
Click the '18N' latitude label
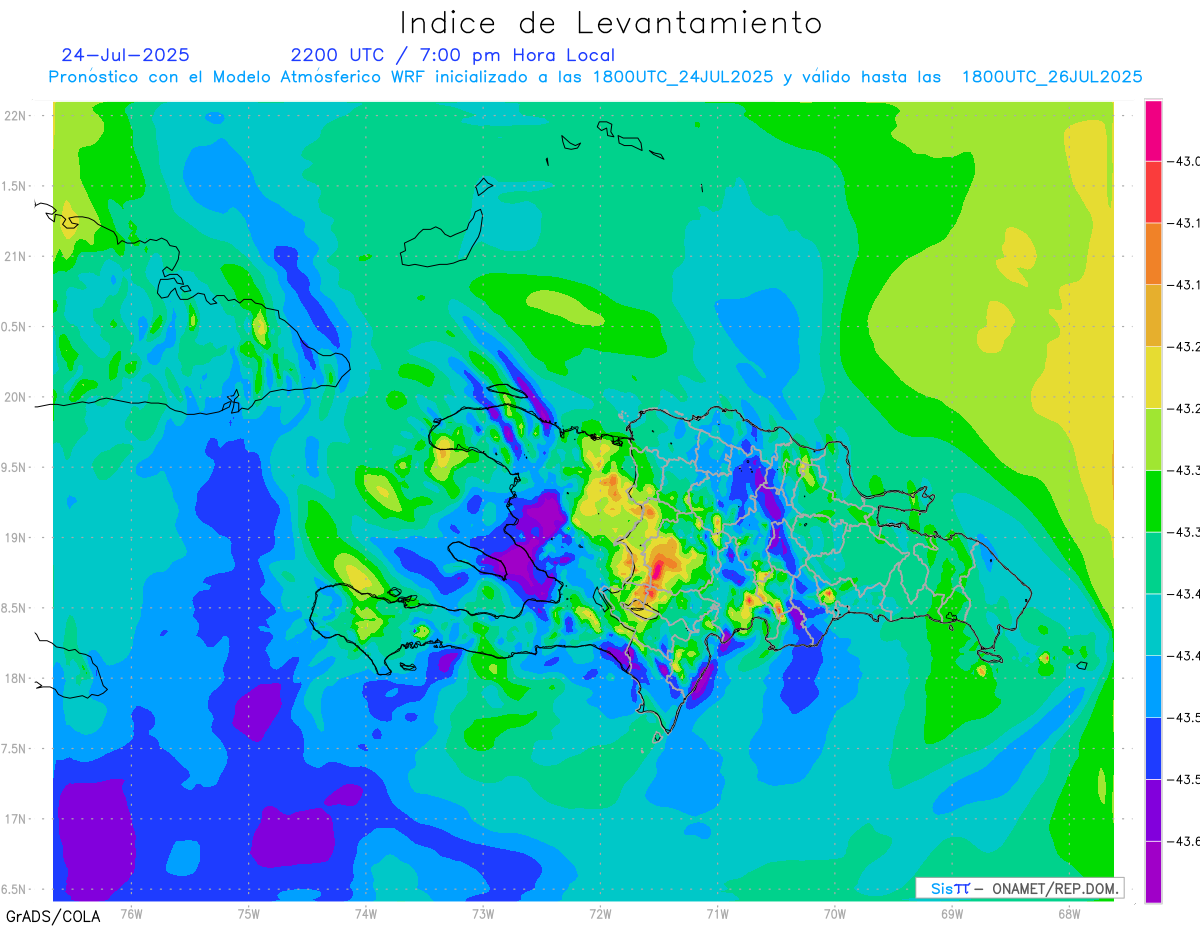(16, 678)
